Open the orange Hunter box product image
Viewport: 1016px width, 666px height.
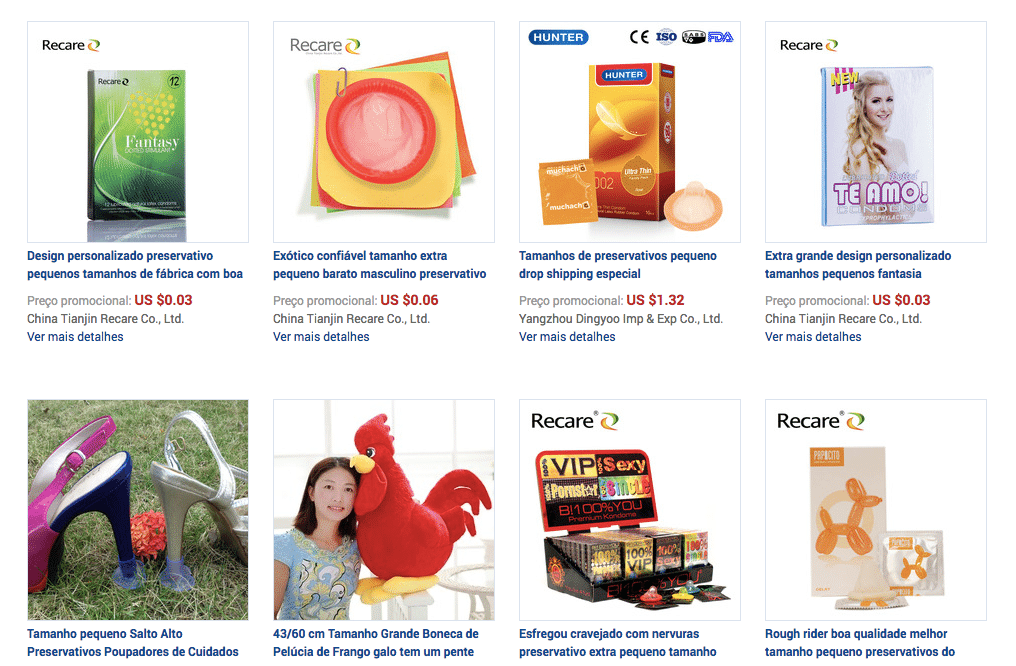click(629, 132)
